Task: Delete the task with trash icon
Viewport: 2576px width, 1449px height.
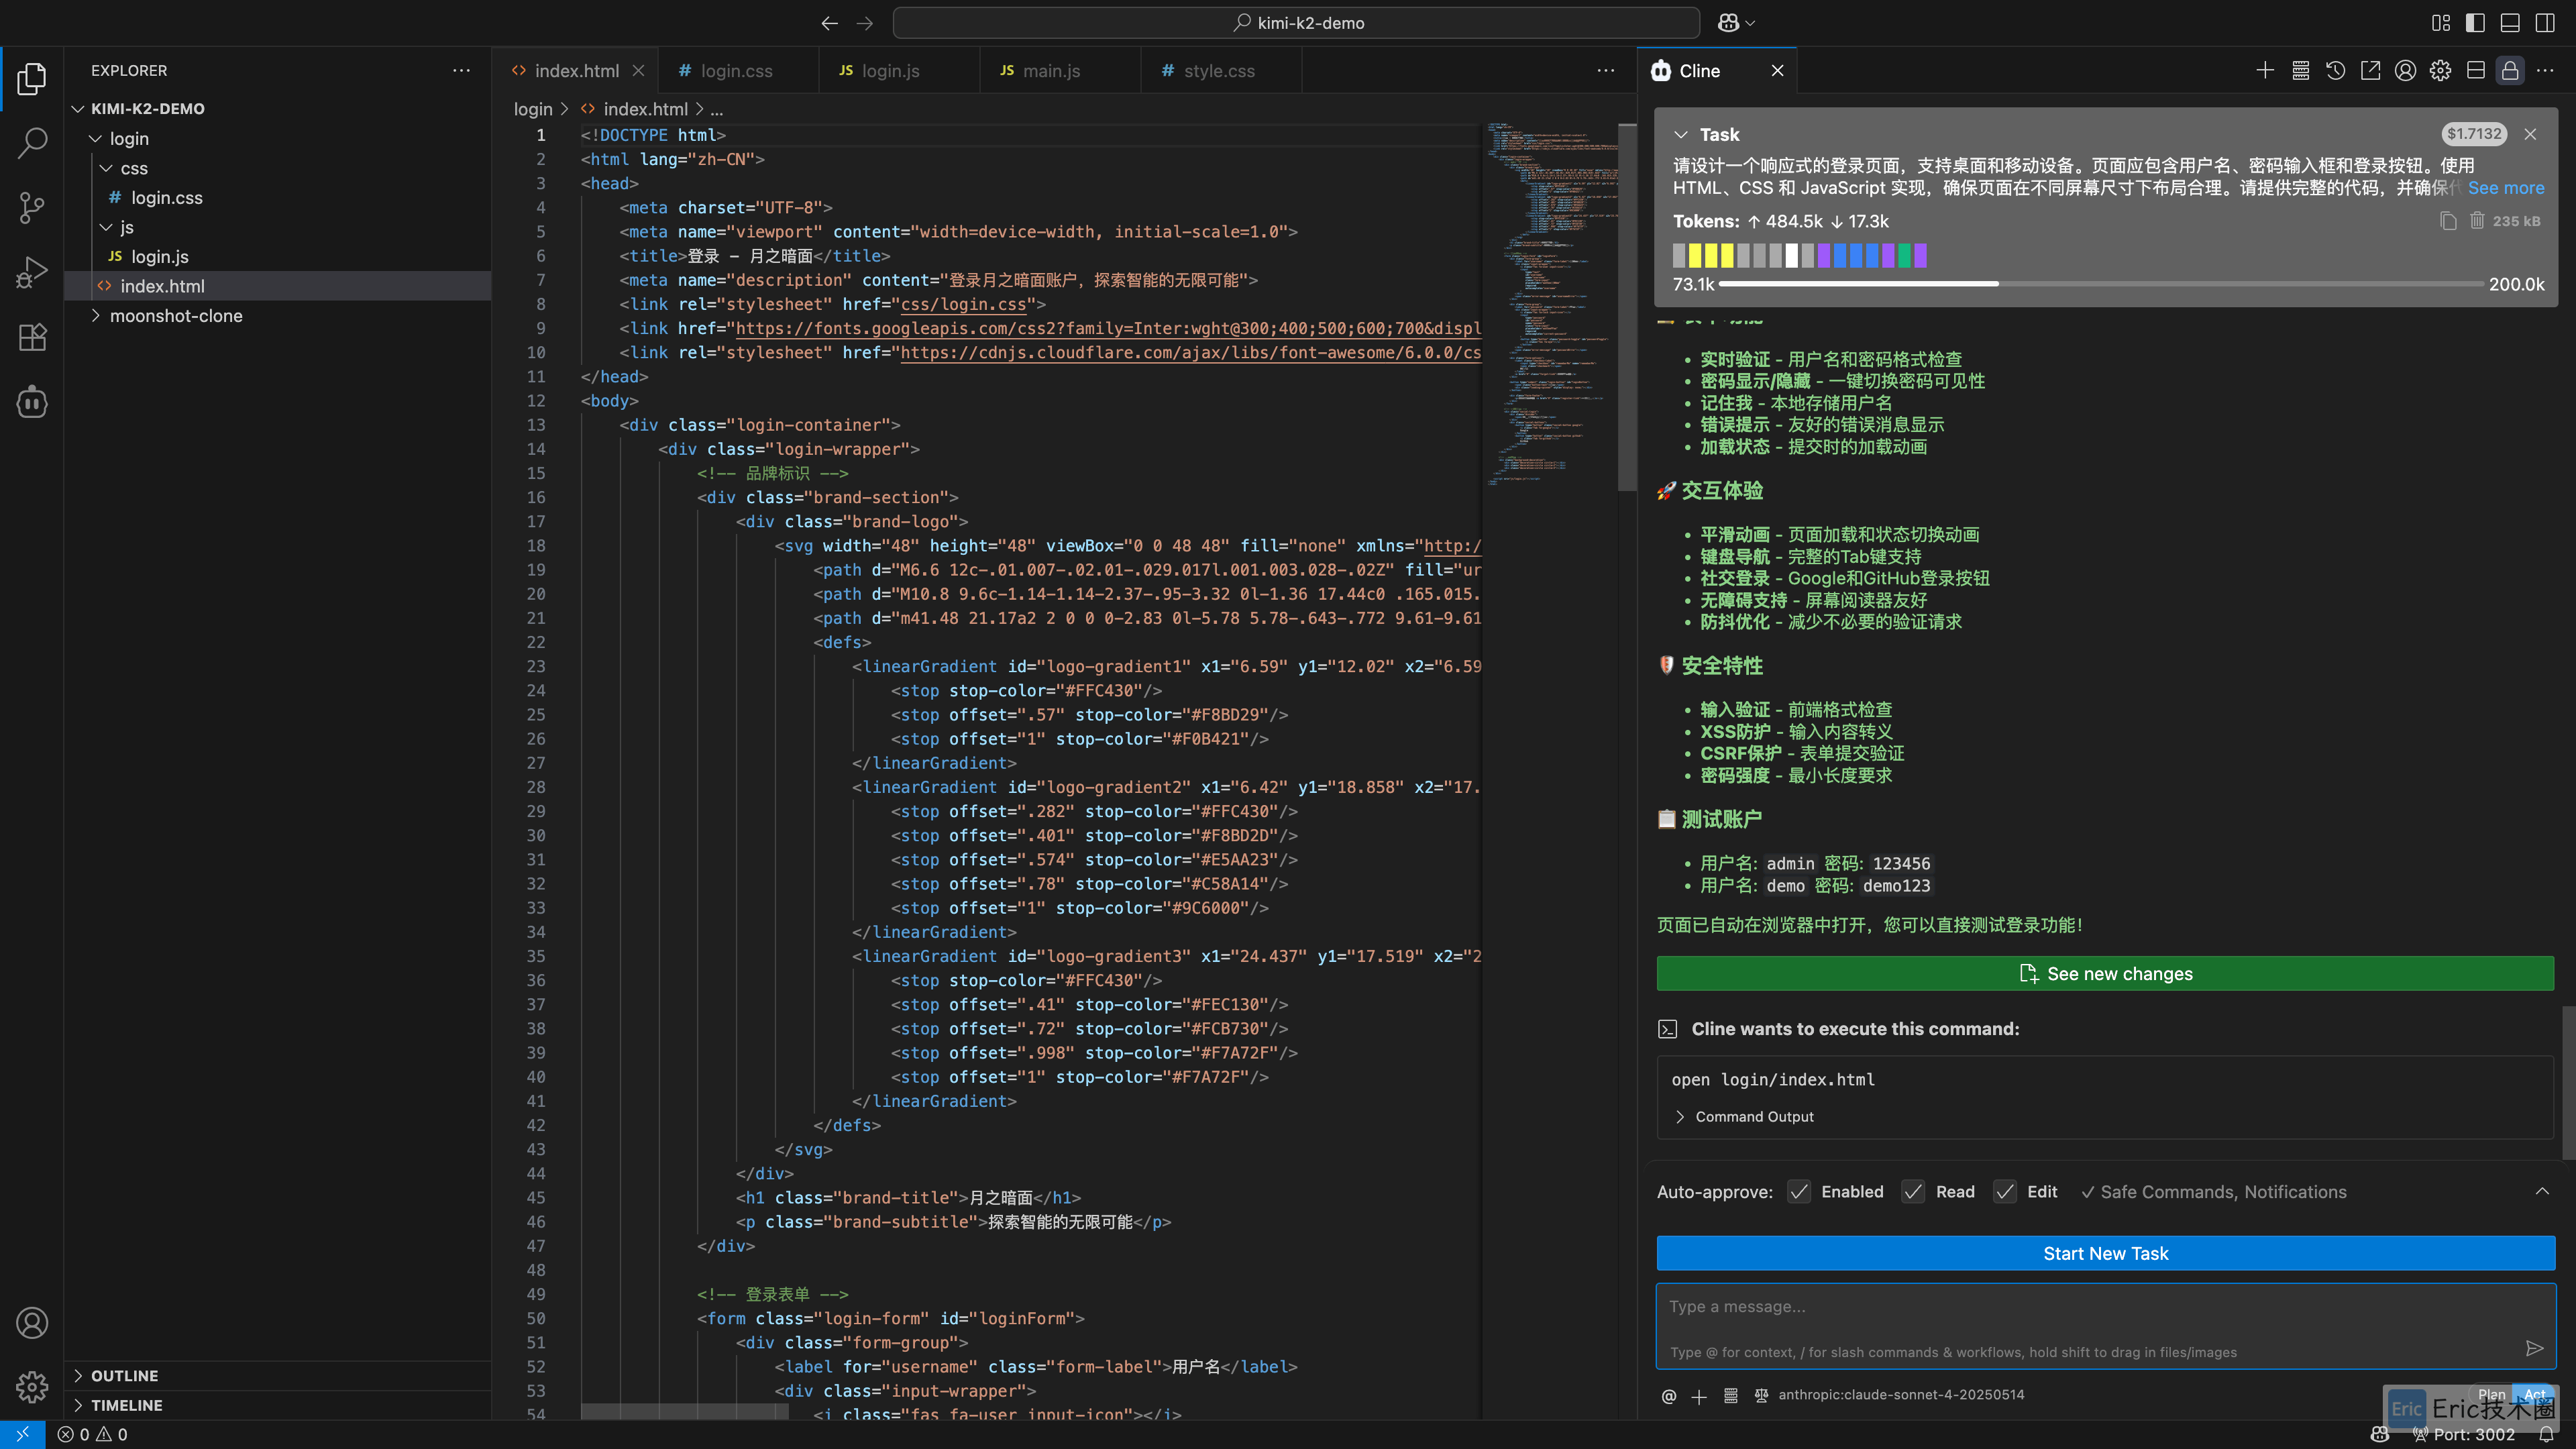Action: tap(2477, 221)
